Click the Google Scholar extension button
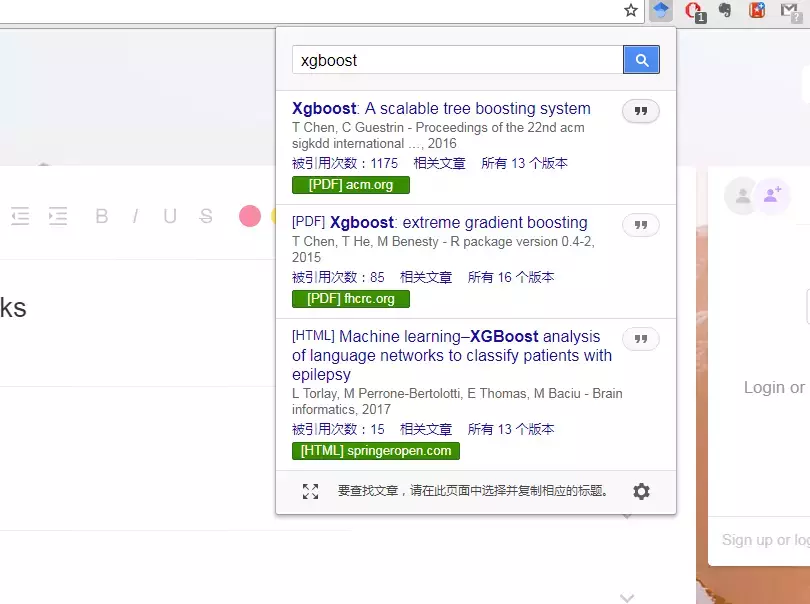The height and width of the screenshot is (604, 810). pyautogui.click(x=661, y=10)
